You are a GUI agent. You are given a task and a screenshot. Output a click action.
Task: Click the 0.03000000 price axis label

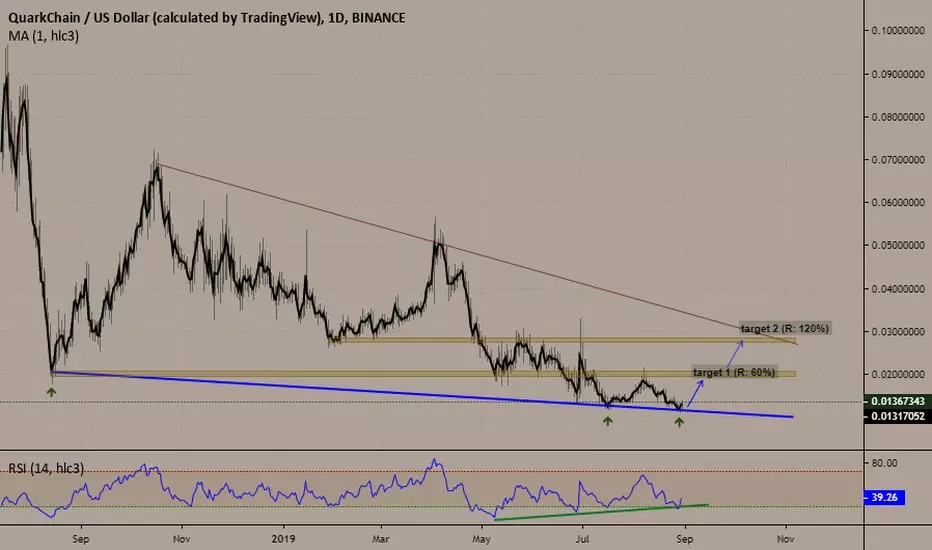898,332
